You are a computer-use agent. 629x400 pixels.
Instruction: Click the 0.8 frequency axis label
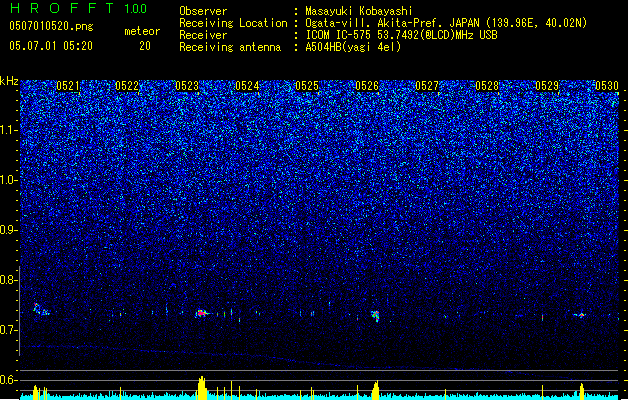[9, 280]
